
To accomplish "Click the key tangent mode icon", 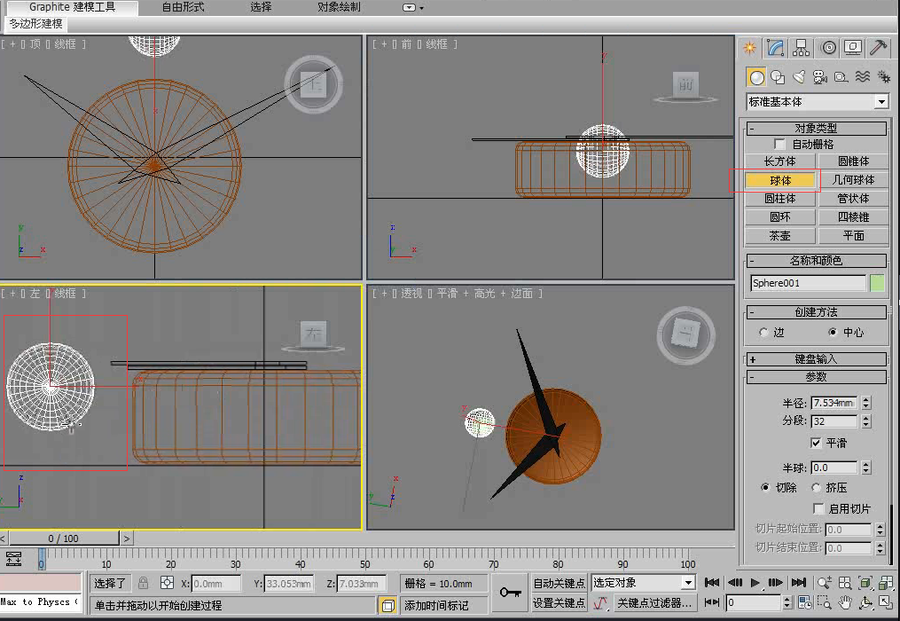I will coord(600,603).
